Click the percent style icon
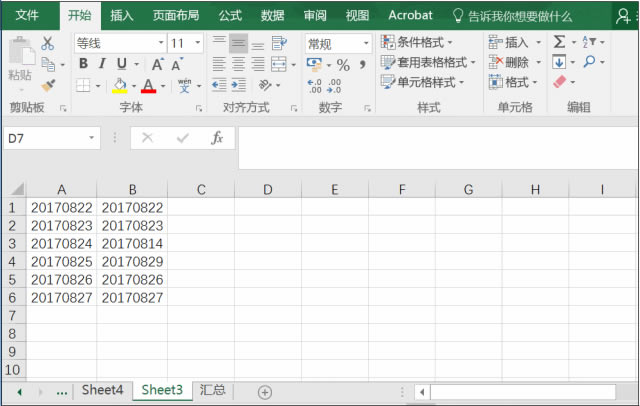This screenshot has height=406, width=640. coord(343,64)
